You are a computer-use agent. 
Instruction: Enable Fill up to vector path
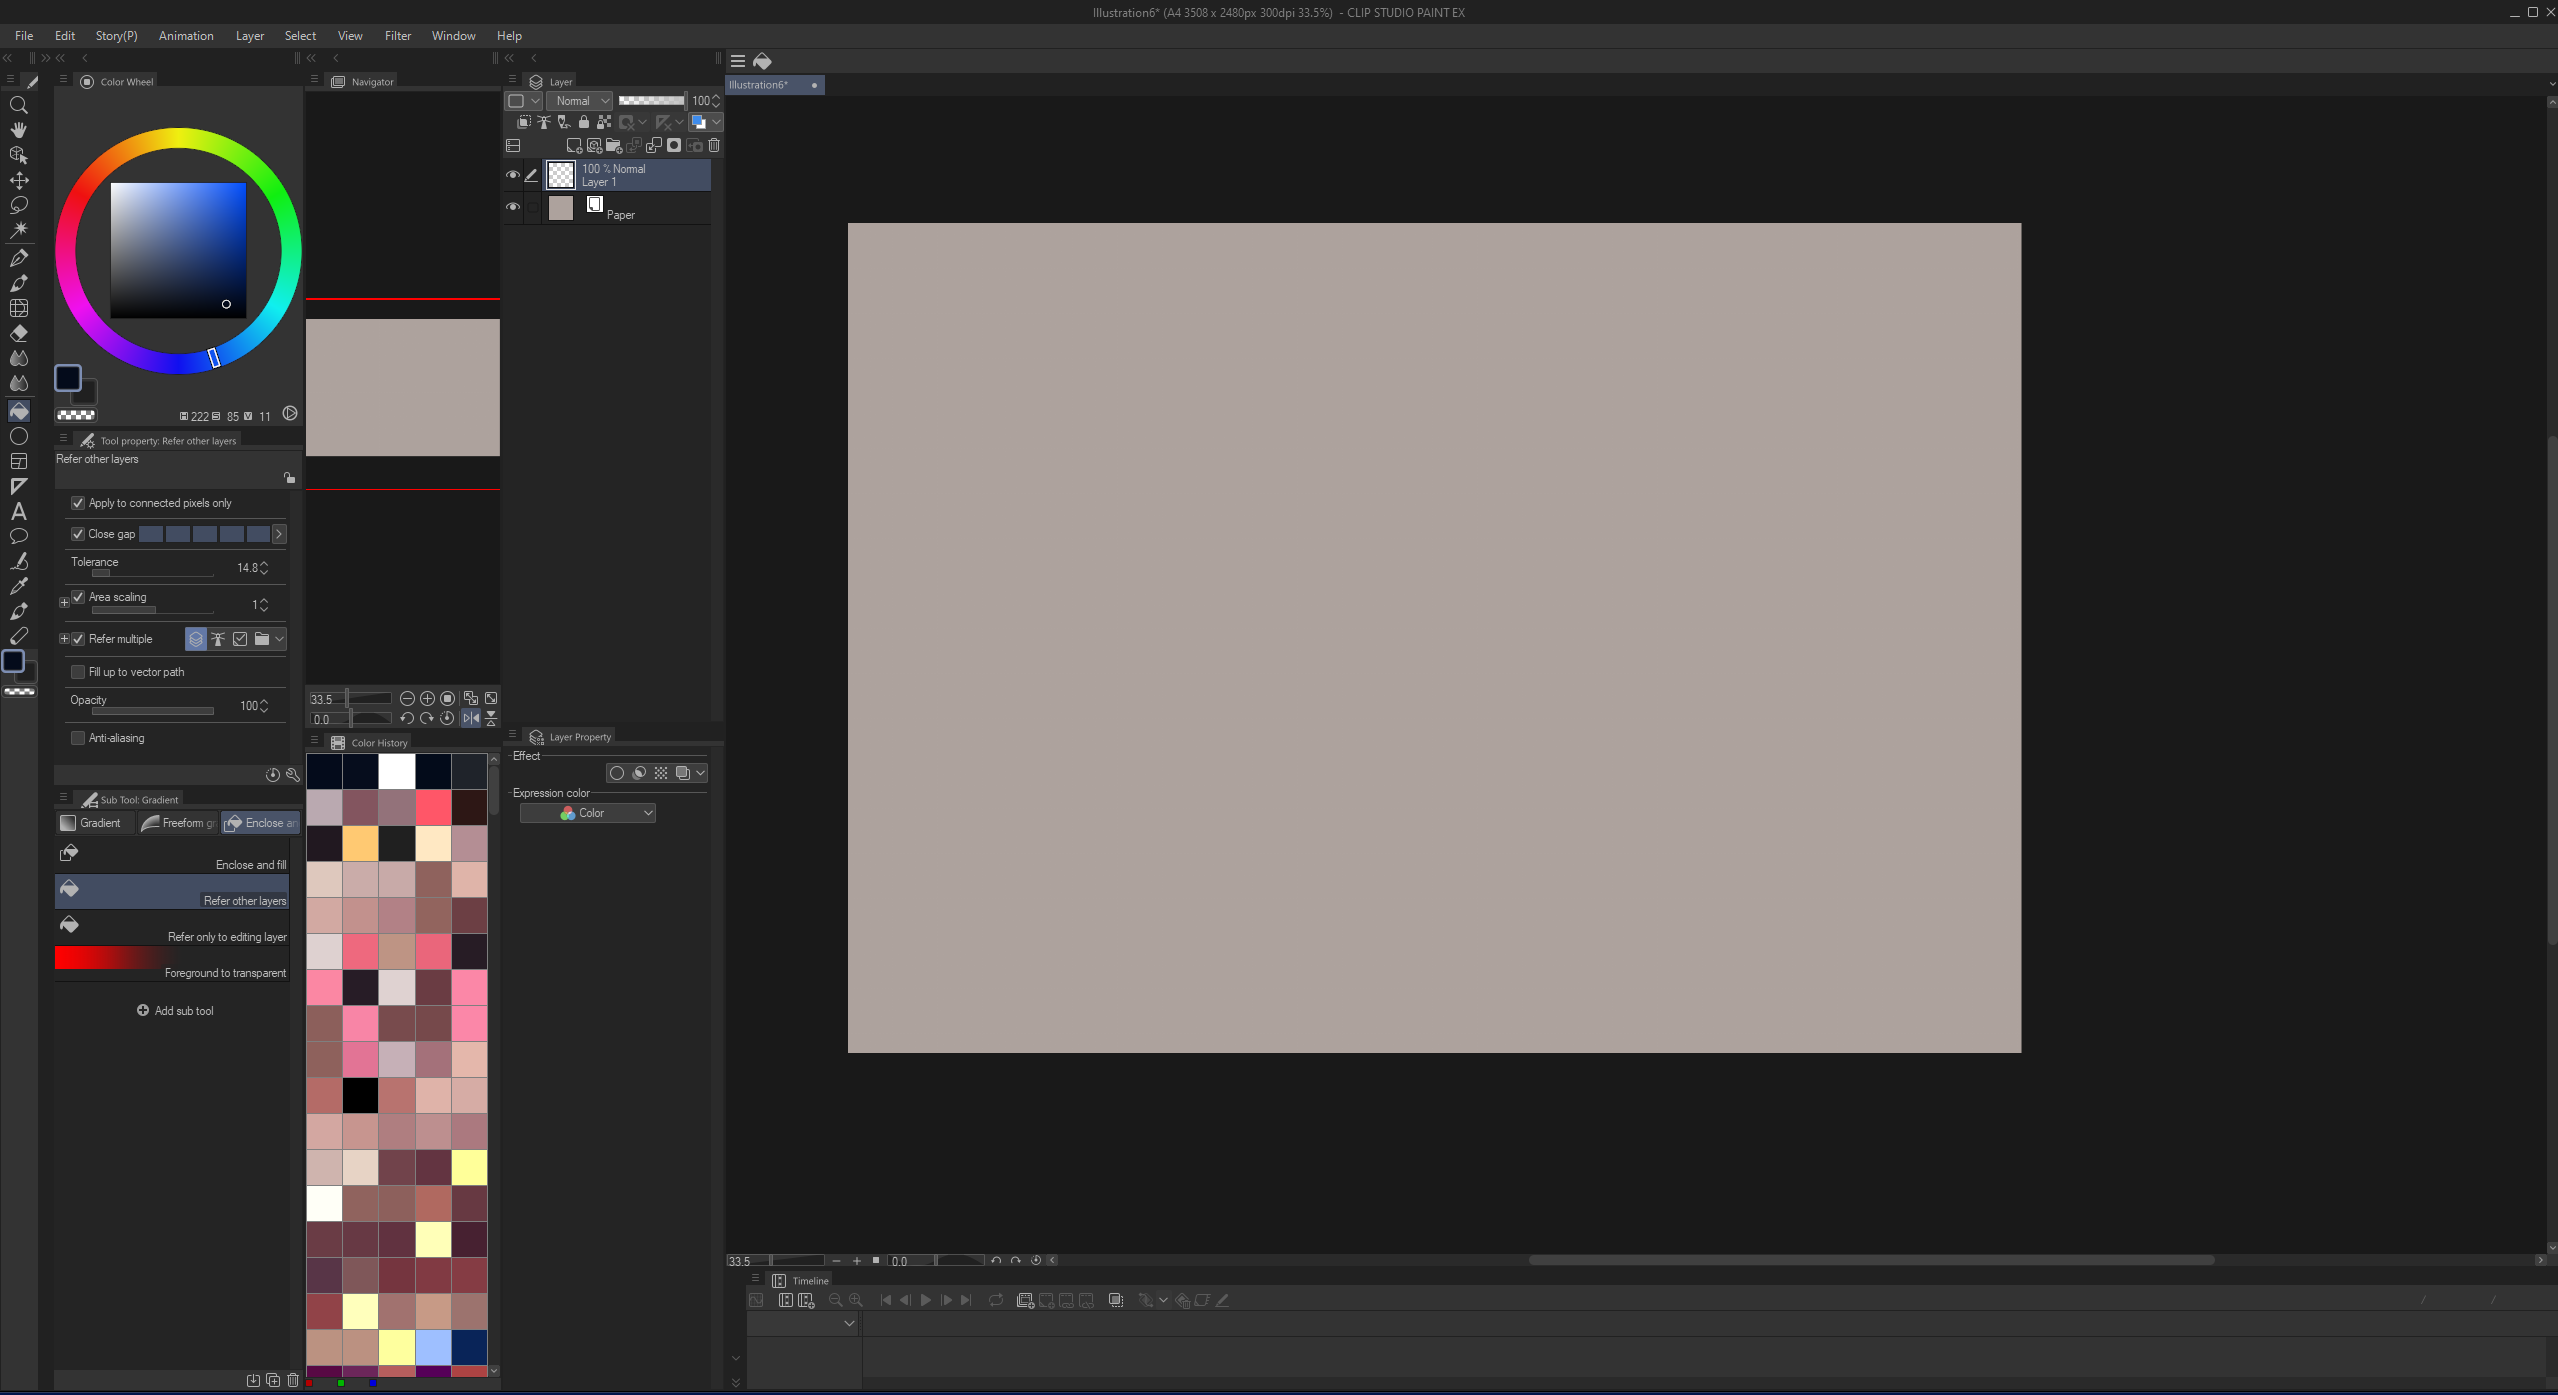pyautogui.click(x=78, y=672)
